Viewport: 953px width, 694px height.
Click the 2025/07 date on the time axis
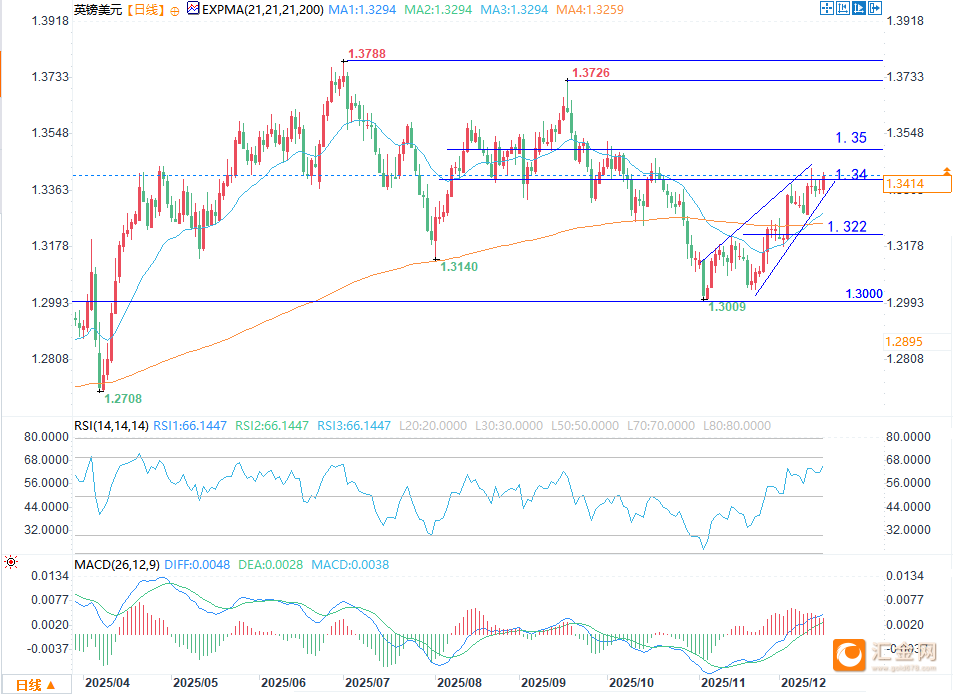(367, 682)
